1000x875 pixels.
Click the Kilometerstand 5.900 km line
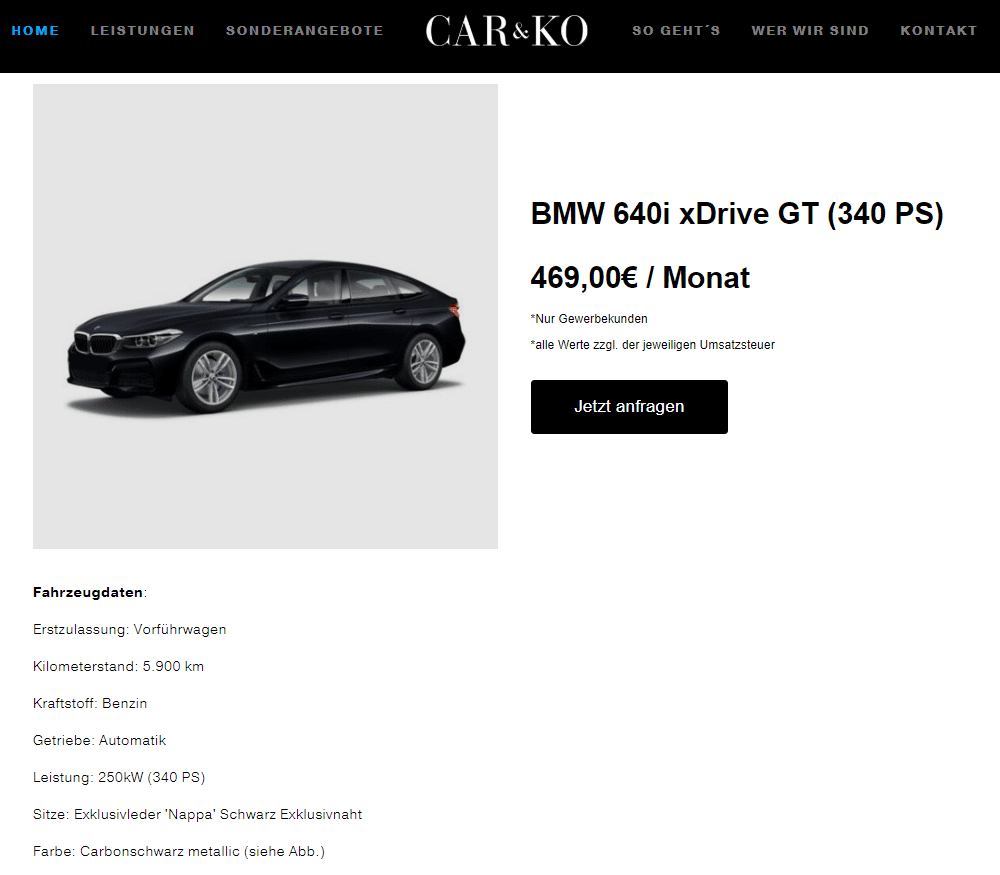click(x=119, y=666)
